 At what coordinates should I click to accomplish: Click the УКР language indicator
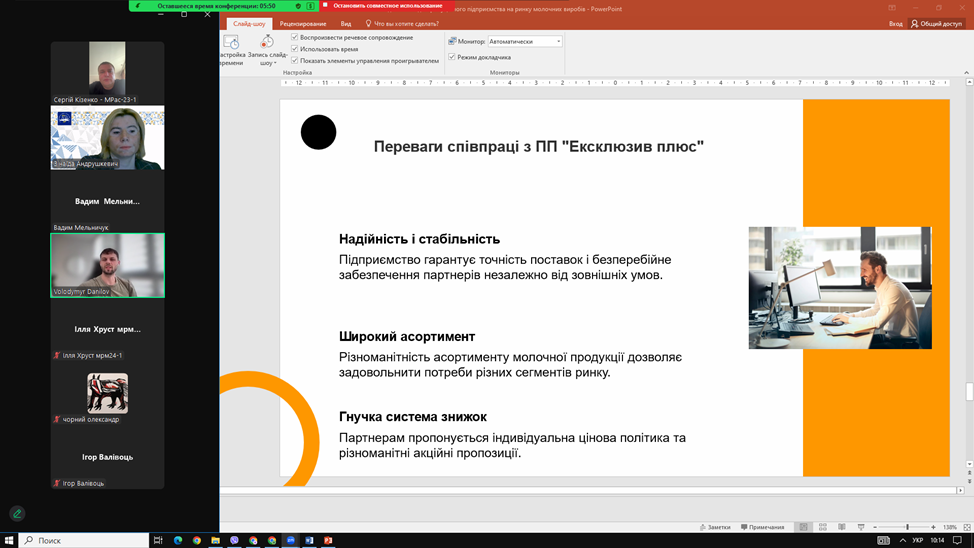point(917,540)
